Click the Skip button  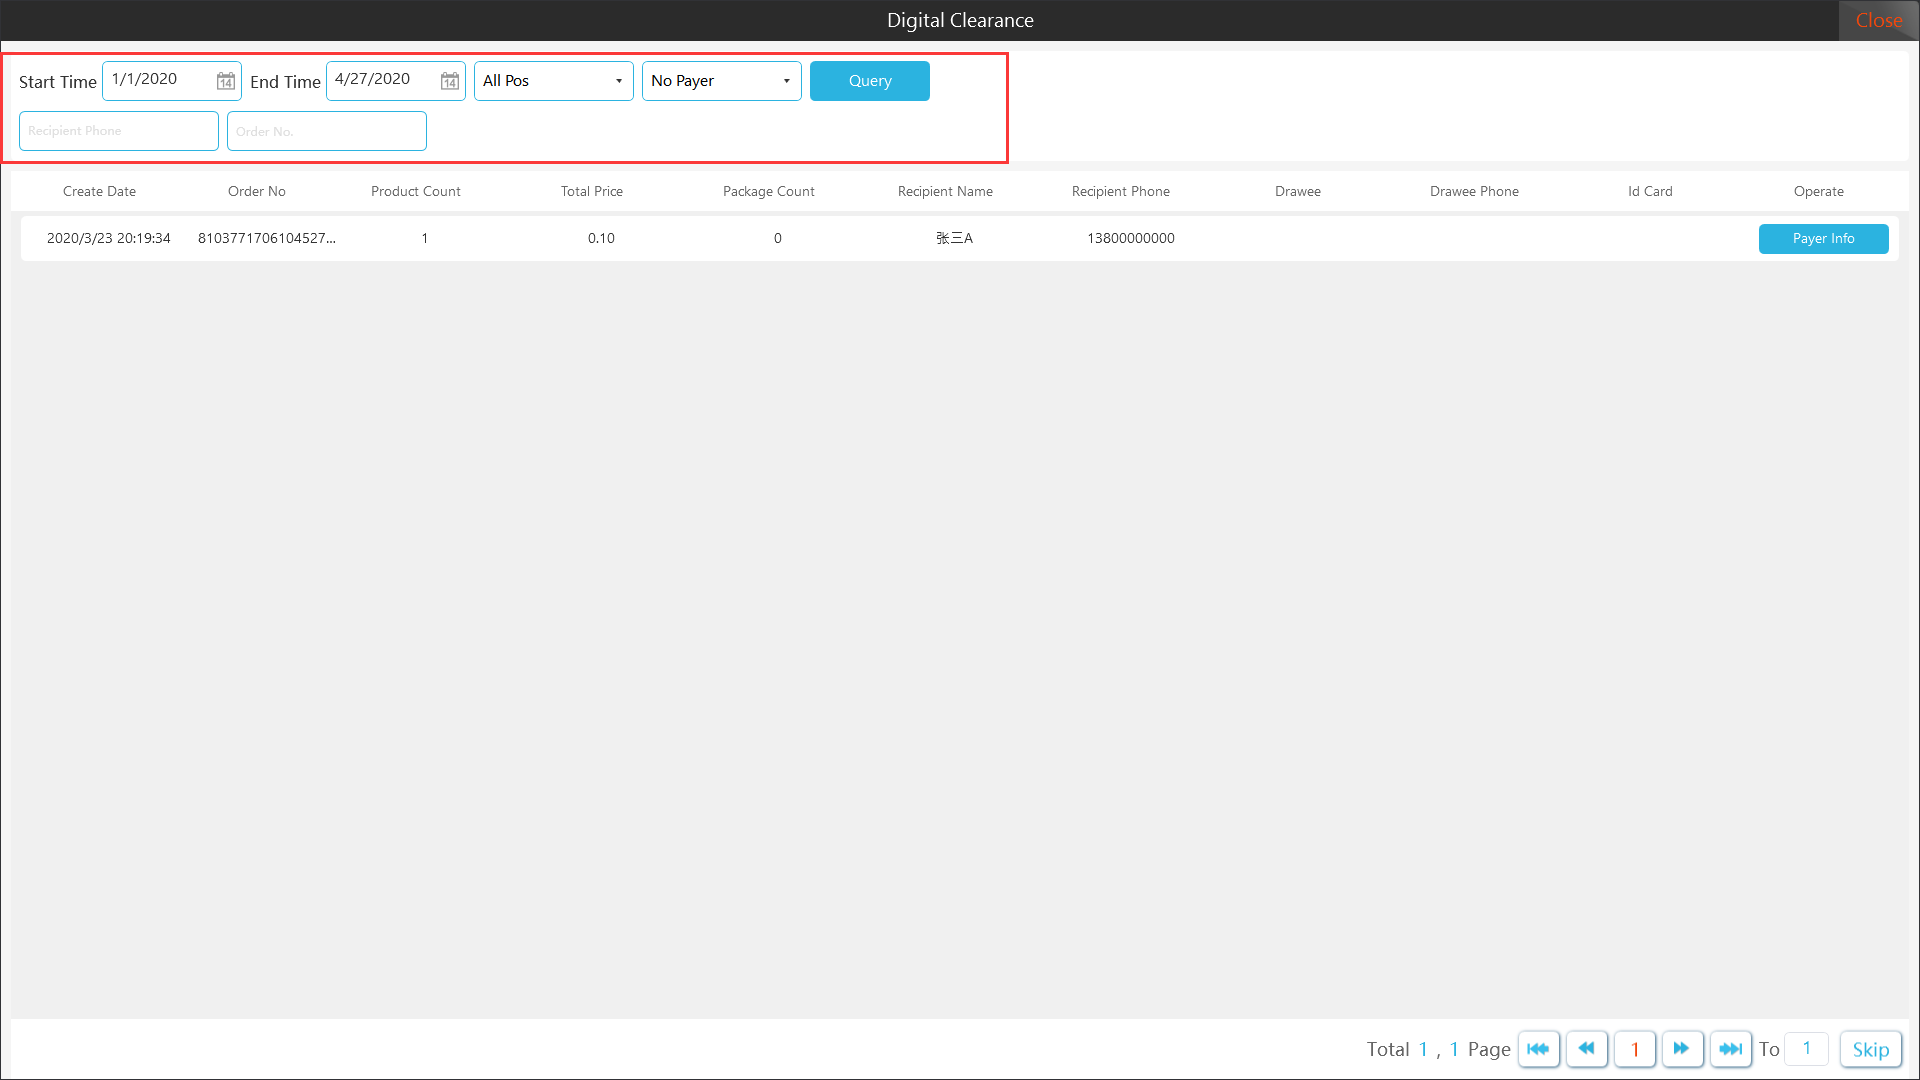[x=1870, y=1049]
